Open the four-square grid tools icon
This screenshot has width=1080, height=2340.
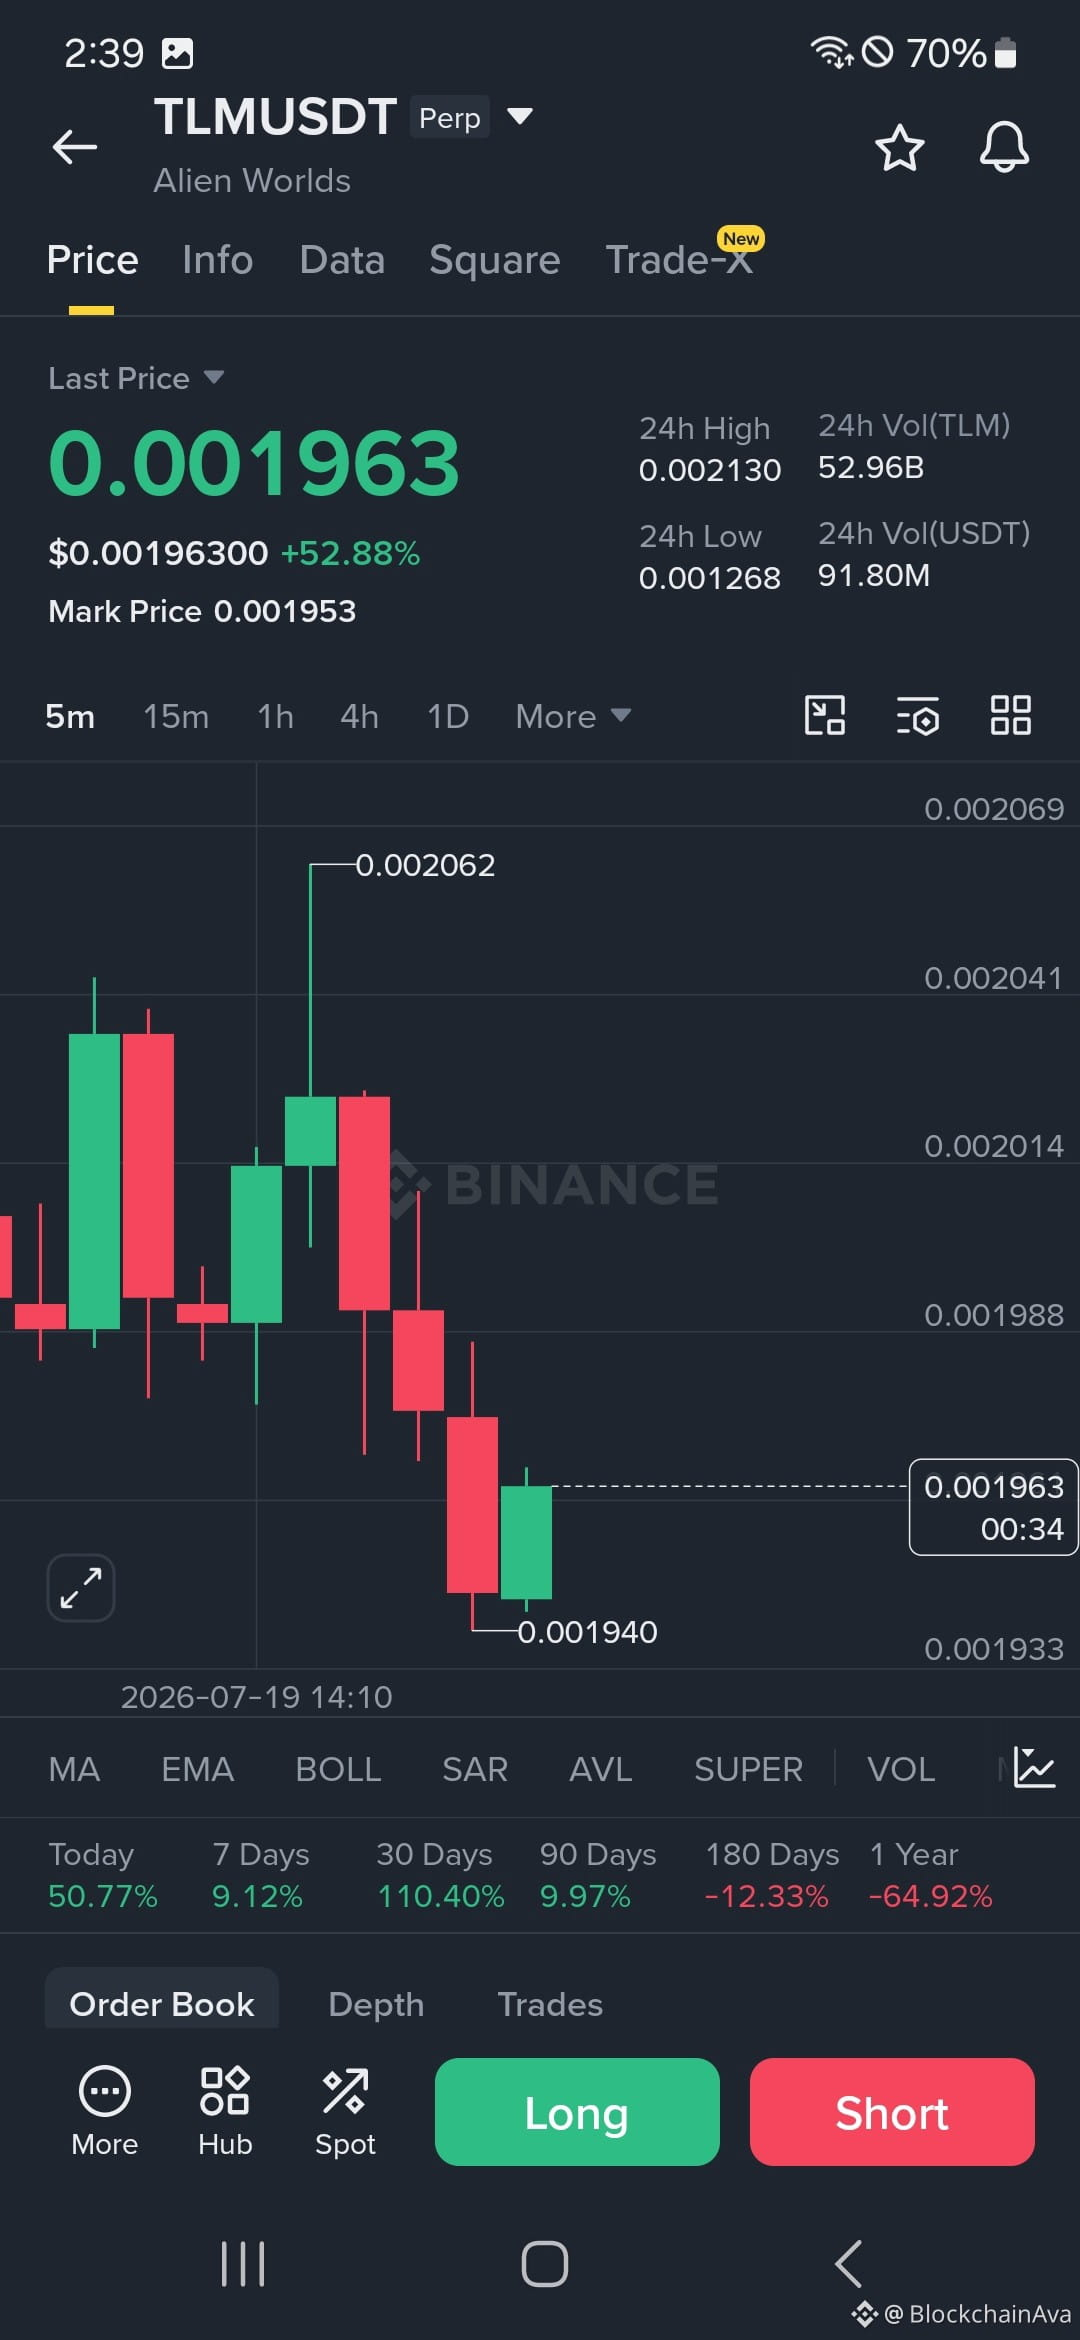pyautogui.click(x=1010, y=716)
